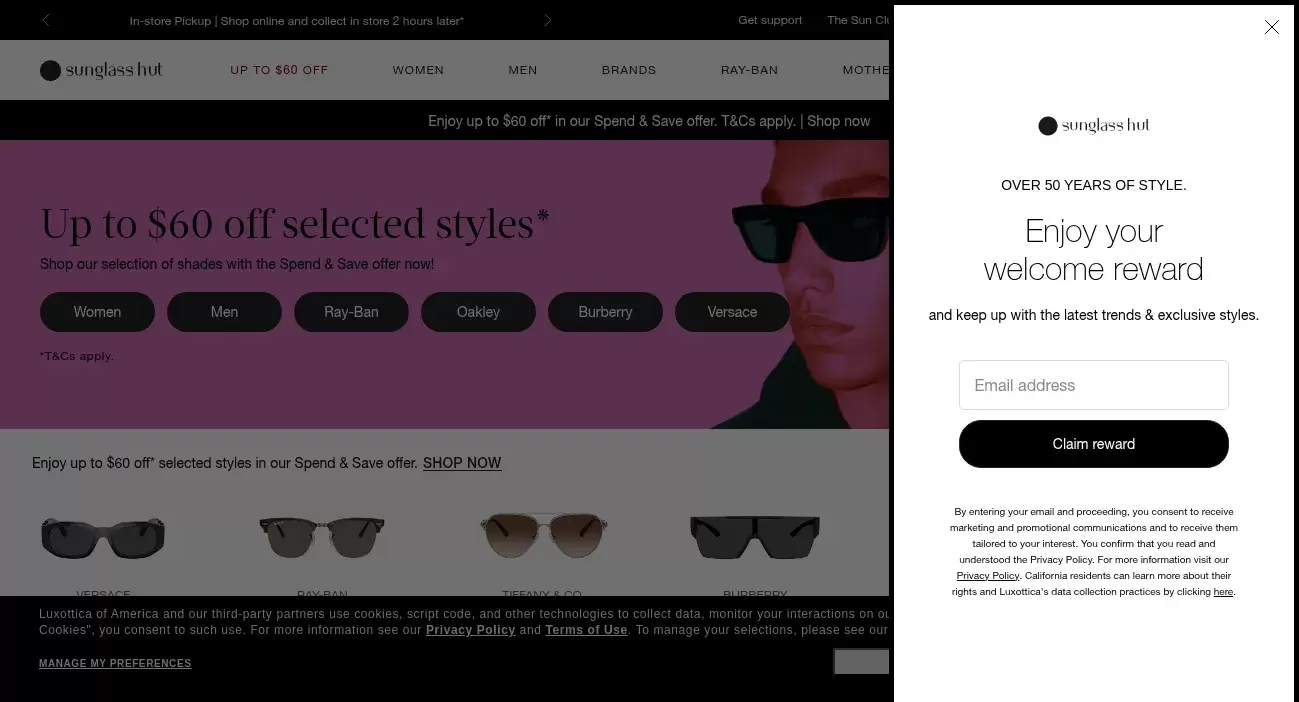Click the SHOP NOW link
Image resolution: width=1299 pixels, height=702 pixels.
pos(462,463)
